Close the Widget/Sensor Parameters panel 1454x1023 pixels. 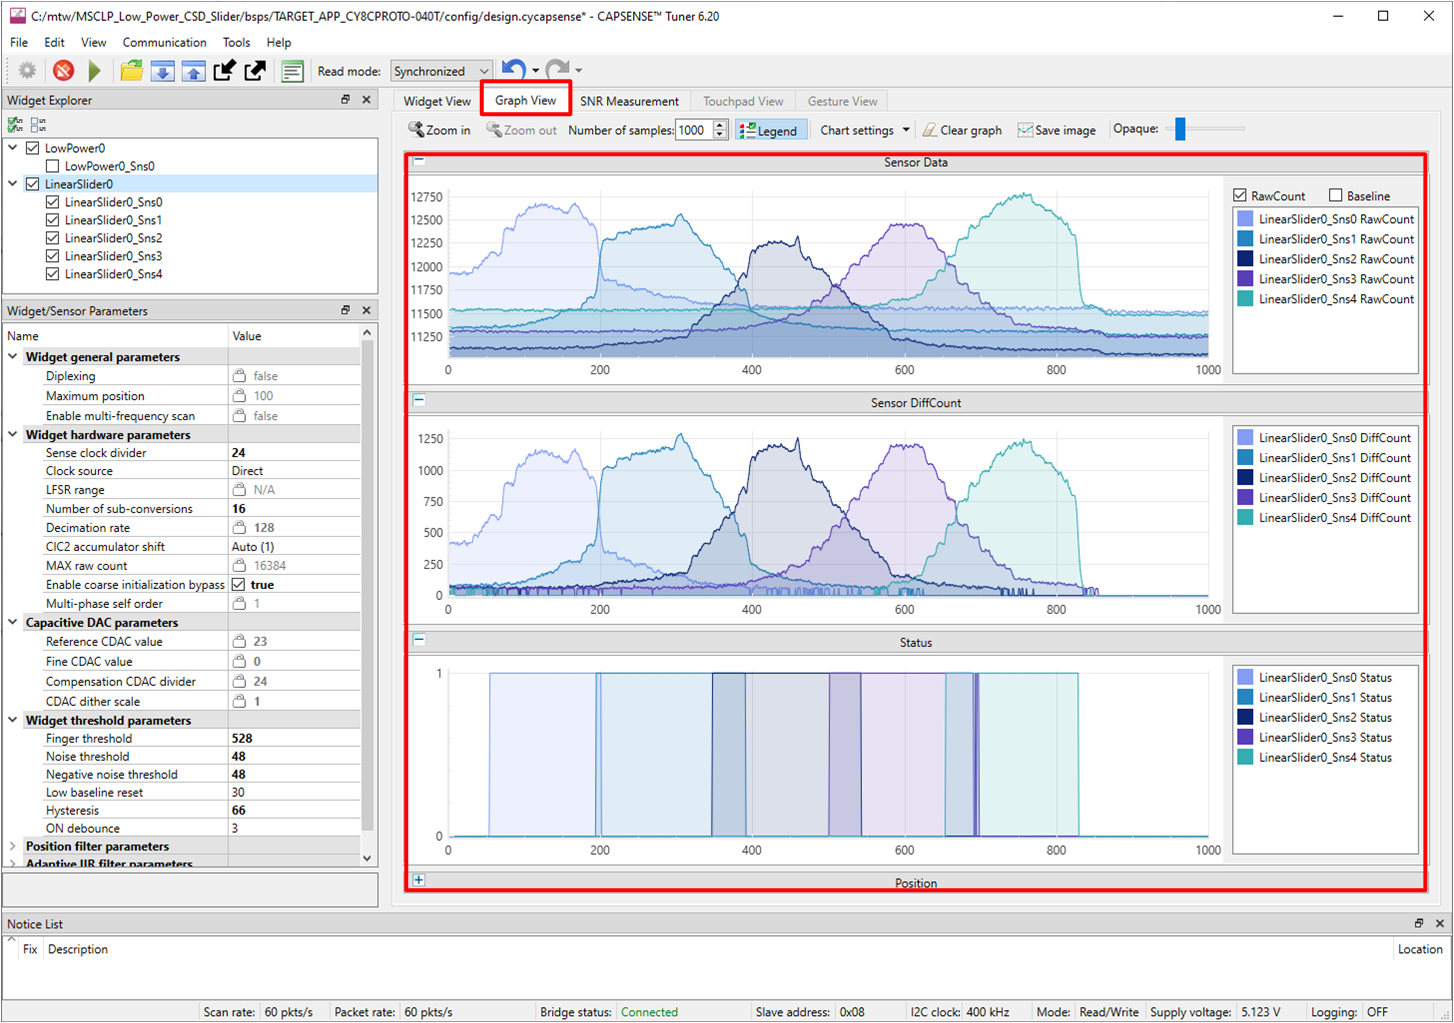click(366, 311)
